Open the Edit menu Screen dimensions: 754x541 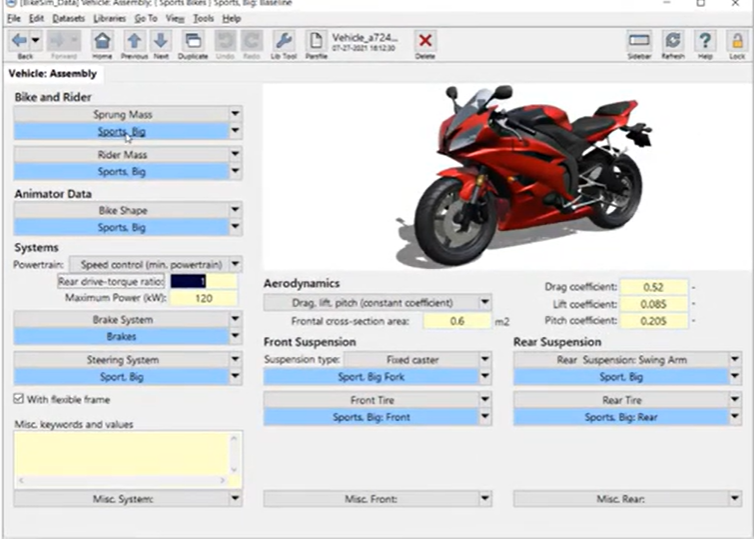point(37,19)
